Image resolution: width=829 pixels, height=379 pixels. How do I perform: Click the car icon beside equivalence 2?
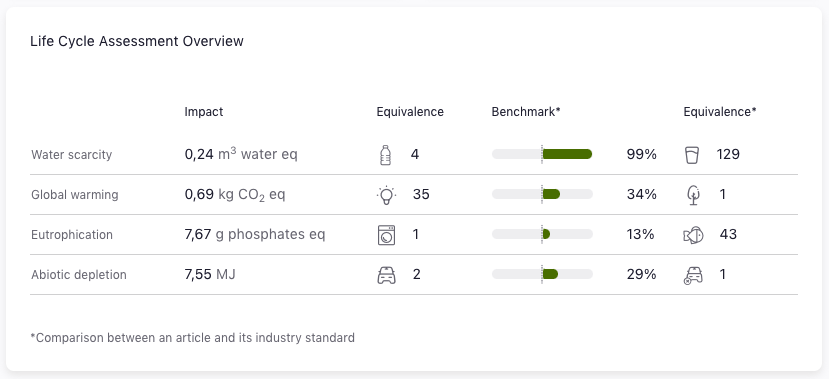[386, 275]
